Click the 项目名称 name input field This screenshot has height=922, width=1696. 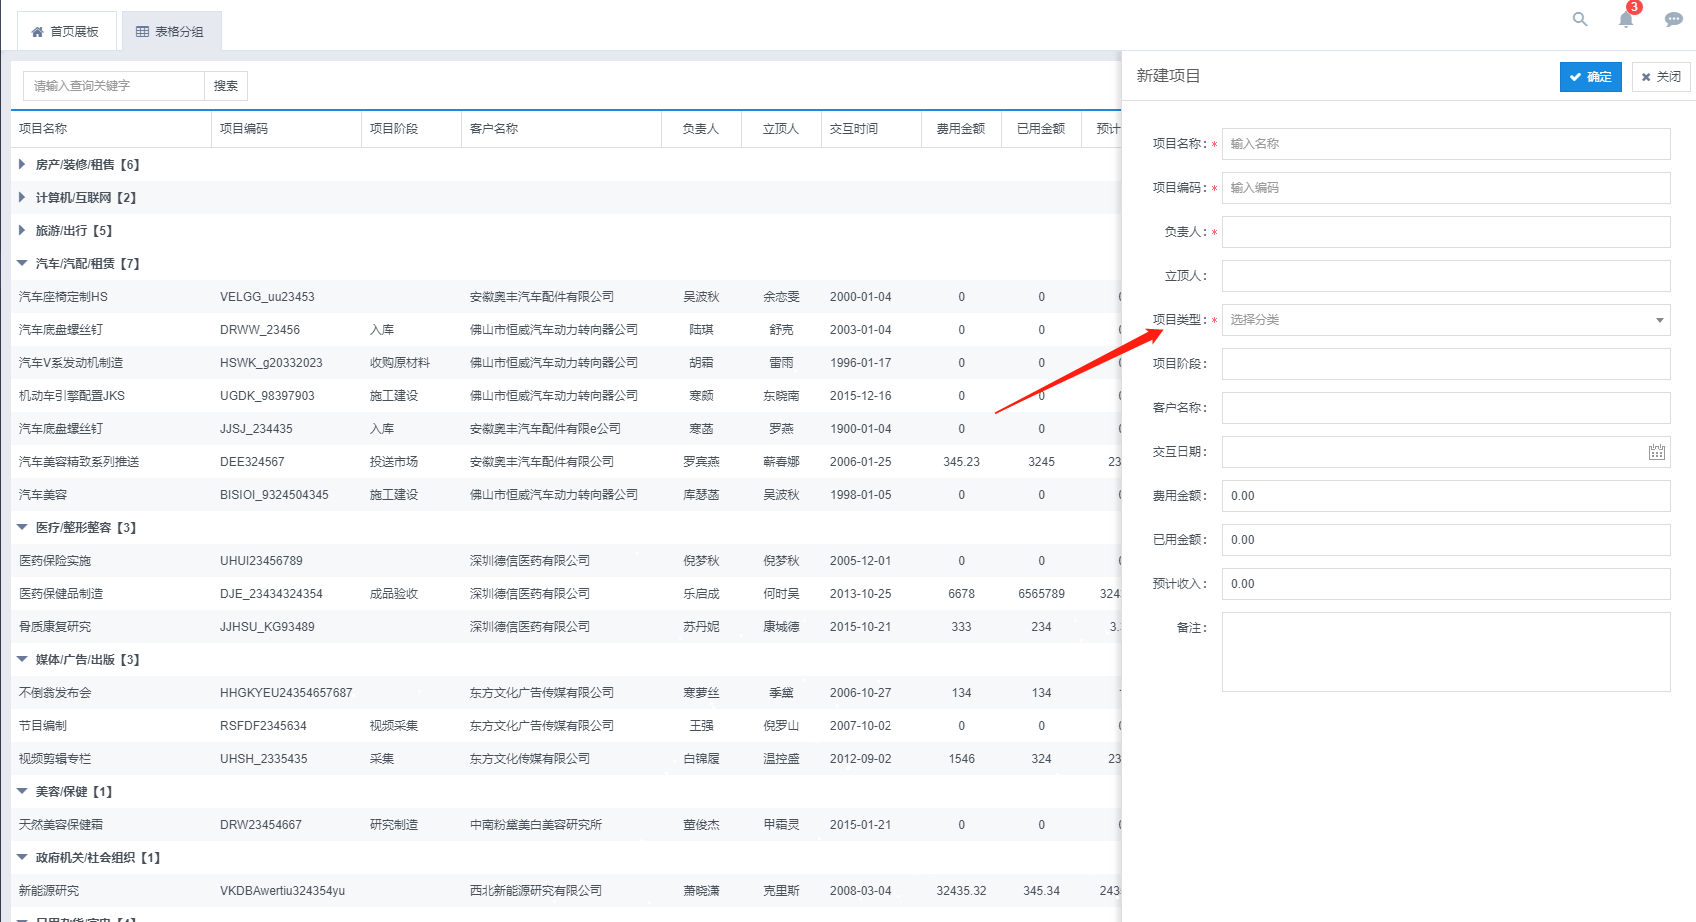1446,144
